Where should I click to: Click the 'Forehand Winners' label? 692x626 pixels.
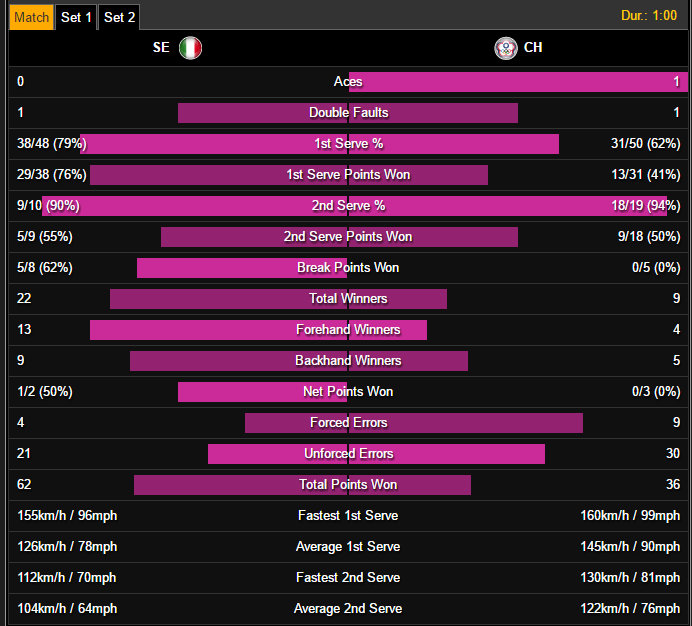(x=348, y=329)
